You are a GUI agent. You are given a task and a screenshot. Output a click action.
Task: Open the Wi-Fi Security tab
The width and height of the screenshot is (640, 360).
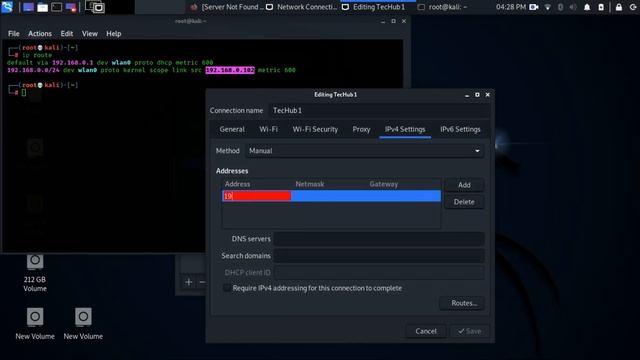pyautogui.click(x=315, y=129)
